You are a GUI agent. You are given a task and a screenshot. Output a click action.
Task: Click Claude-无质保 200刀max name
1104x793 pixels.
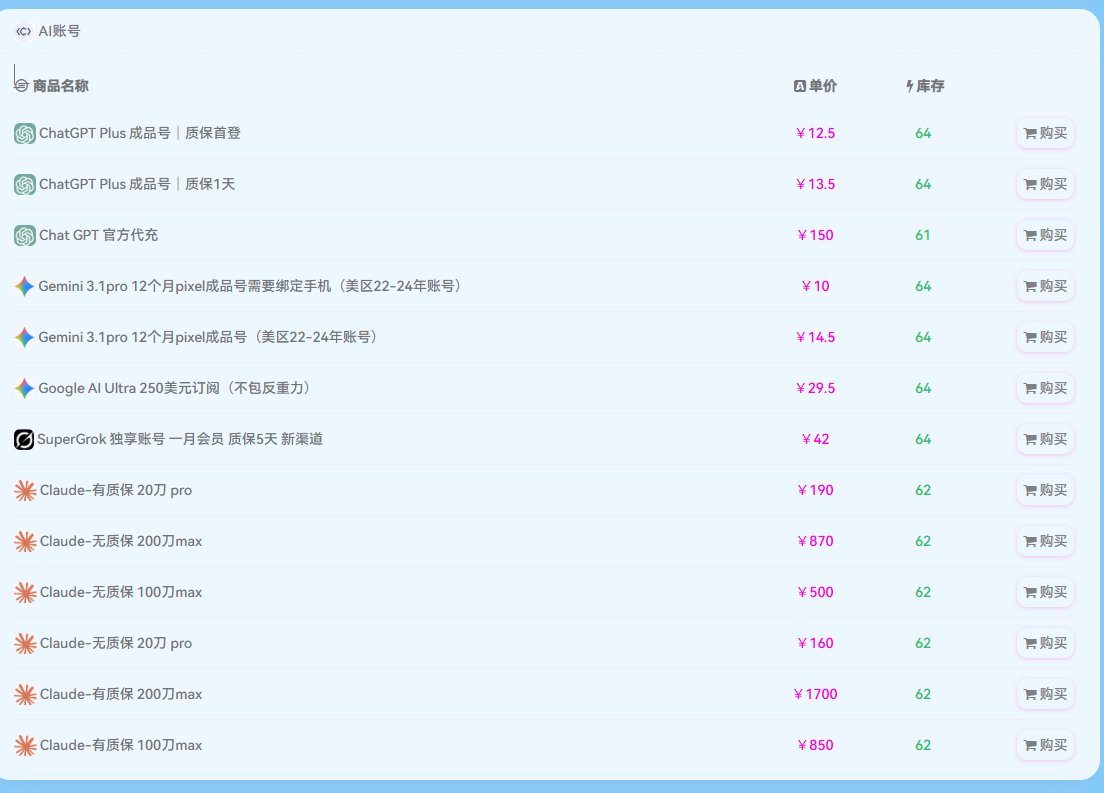(120, 541)
